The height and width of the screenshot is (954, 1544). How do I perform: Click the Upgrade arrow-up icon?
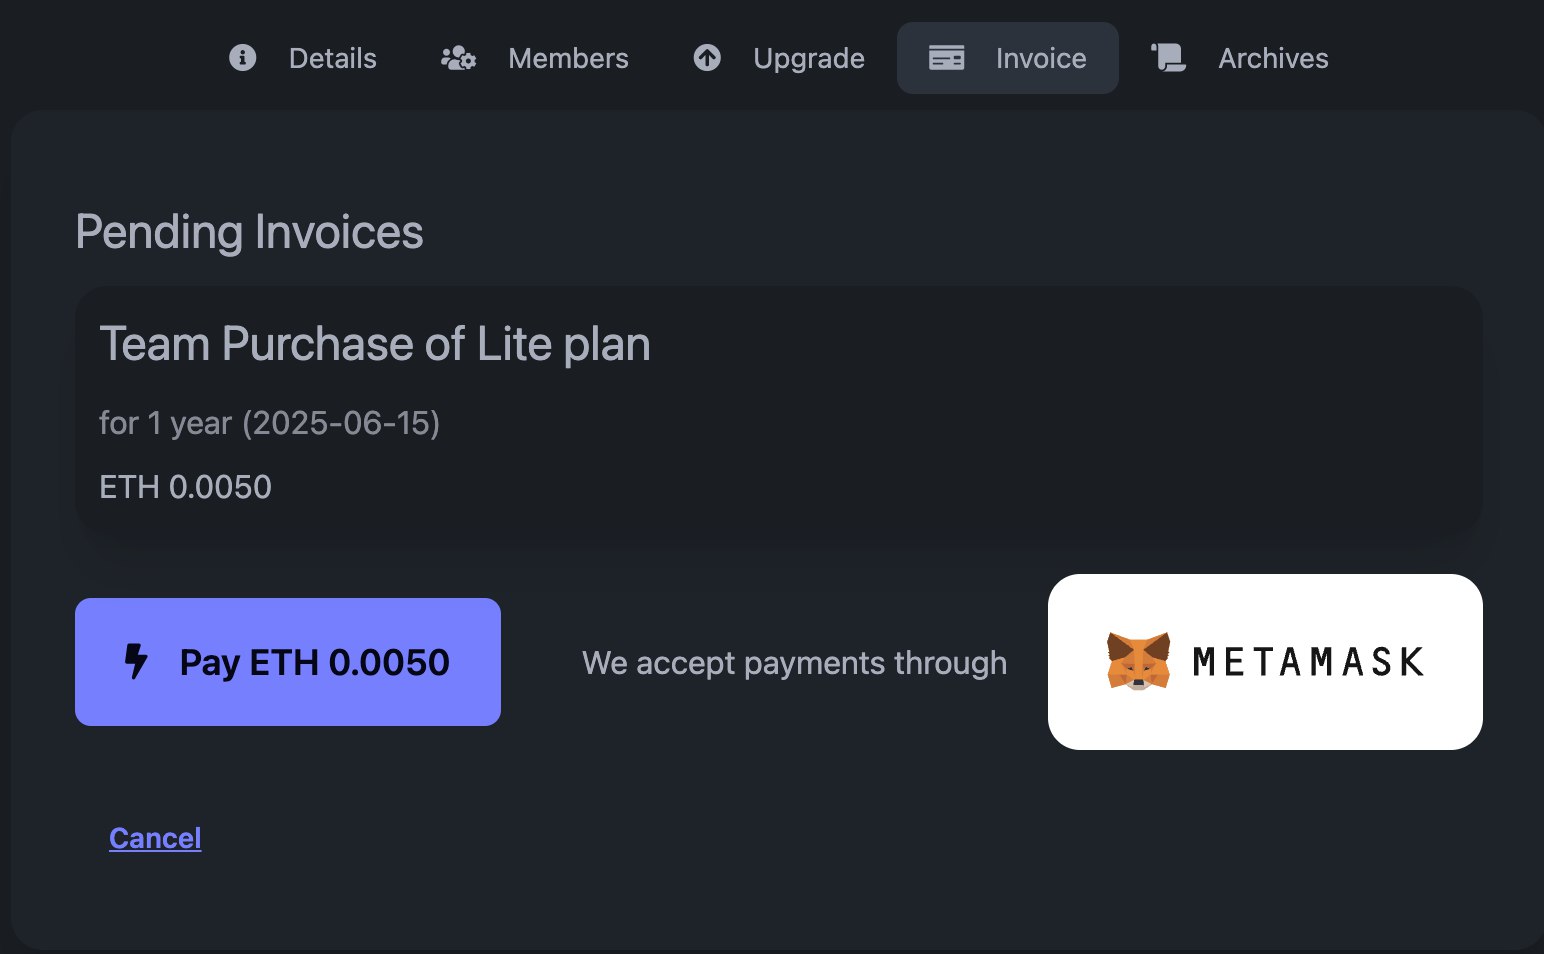click(707, 58)
